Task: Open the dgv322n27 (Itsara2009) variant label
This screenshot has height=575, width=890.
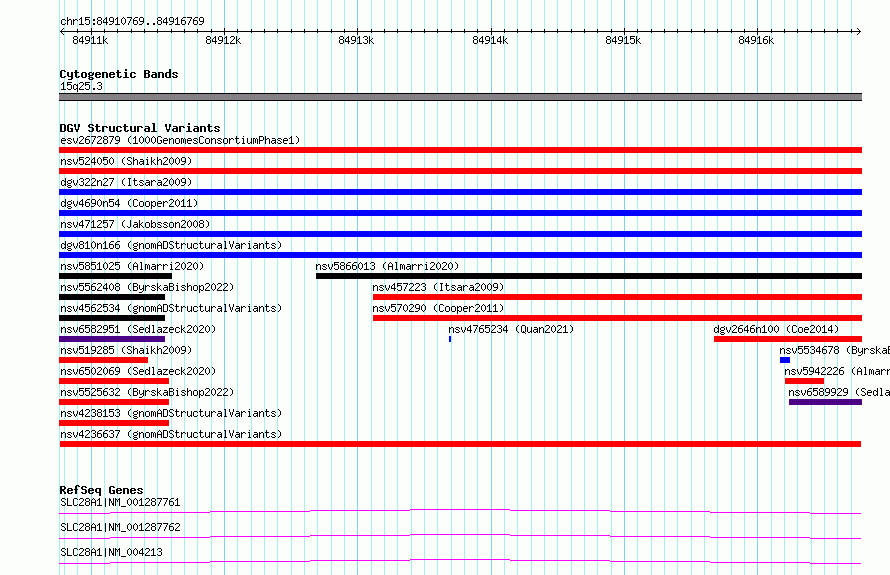Action: tap(126, 182)
